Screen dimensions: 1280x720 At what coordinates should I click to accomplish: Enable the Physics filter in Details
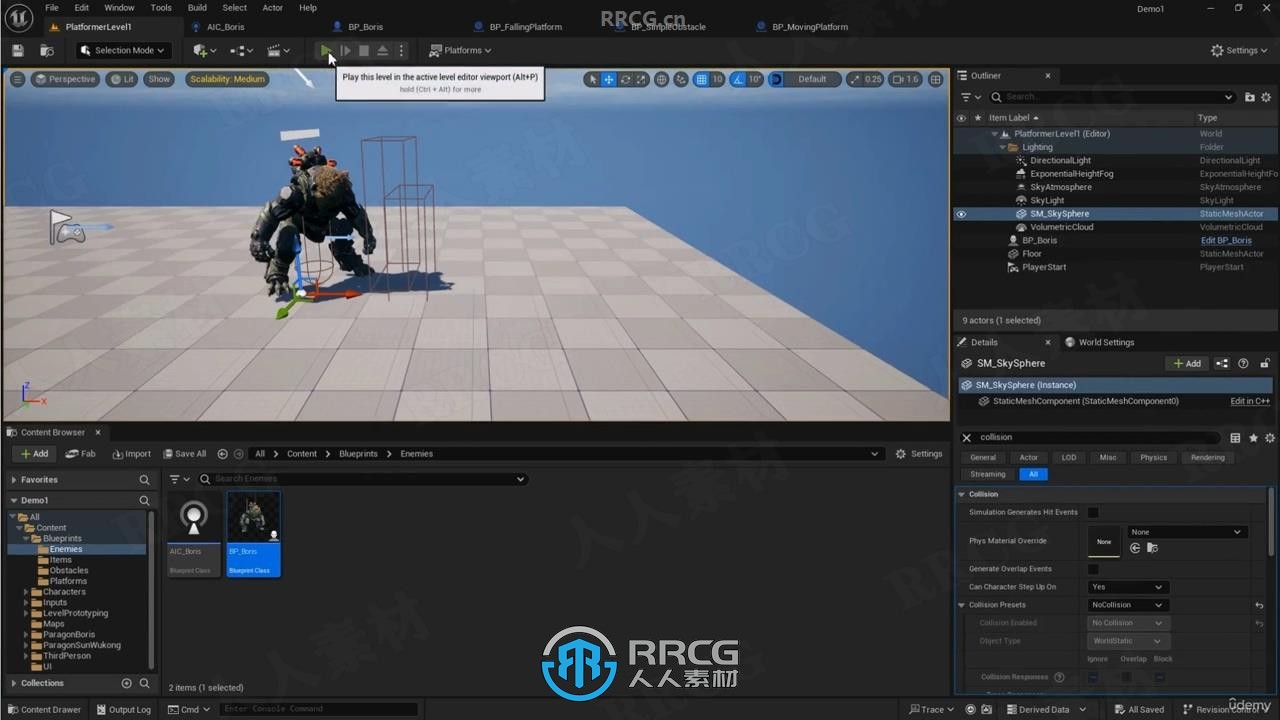click(1153, 458)
